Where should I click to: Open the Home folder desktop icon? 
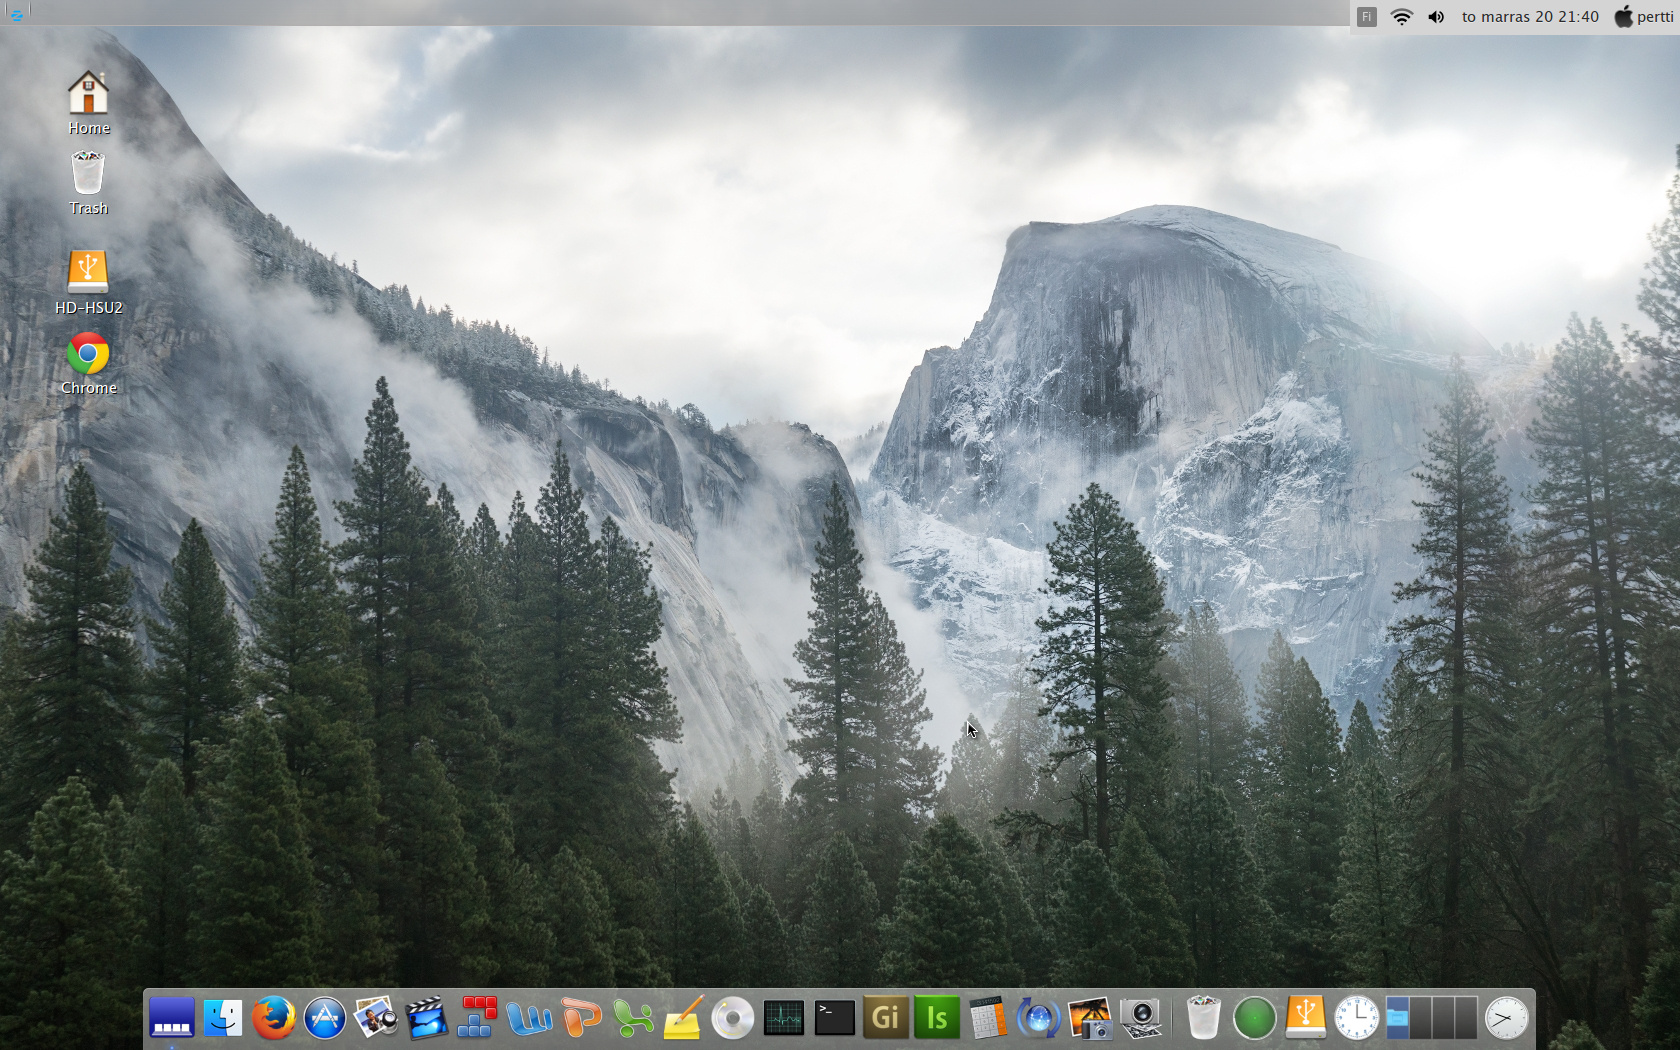[x=88, y=101]
